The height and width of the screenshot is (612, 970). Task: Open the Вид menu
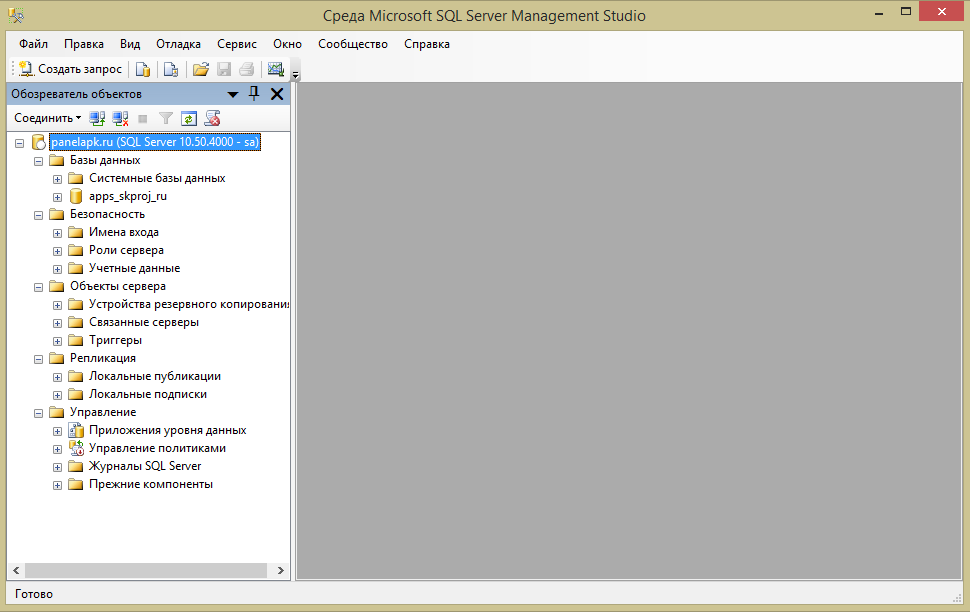[130, 44]
